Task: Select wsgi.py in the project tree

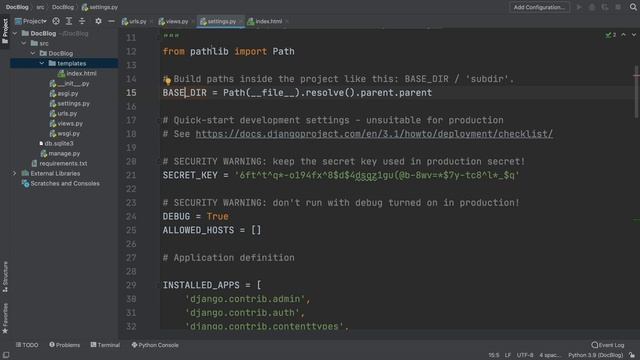Action: point(65,133)
